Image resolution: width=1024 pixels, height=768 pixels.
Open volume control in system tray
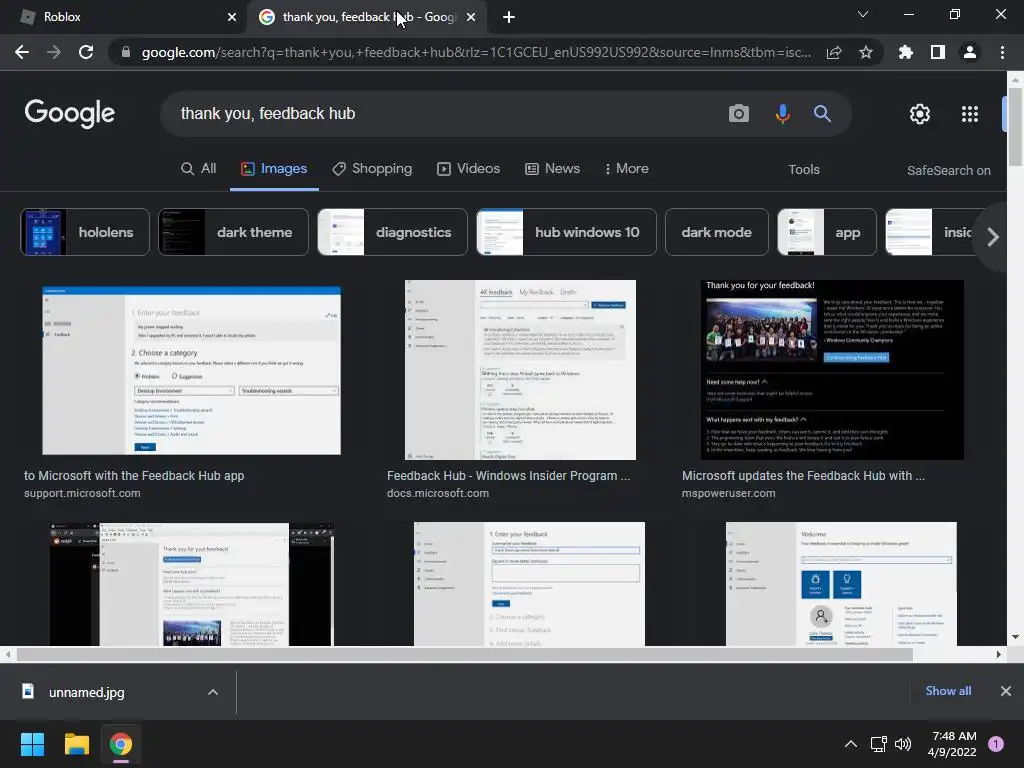pos(903,743)
